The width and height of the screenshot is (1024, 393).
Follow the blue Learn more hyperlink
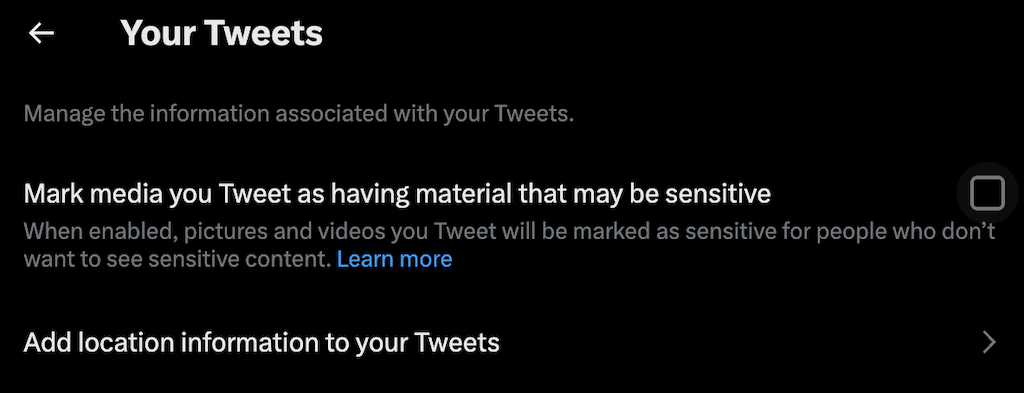tap(394, 259)
